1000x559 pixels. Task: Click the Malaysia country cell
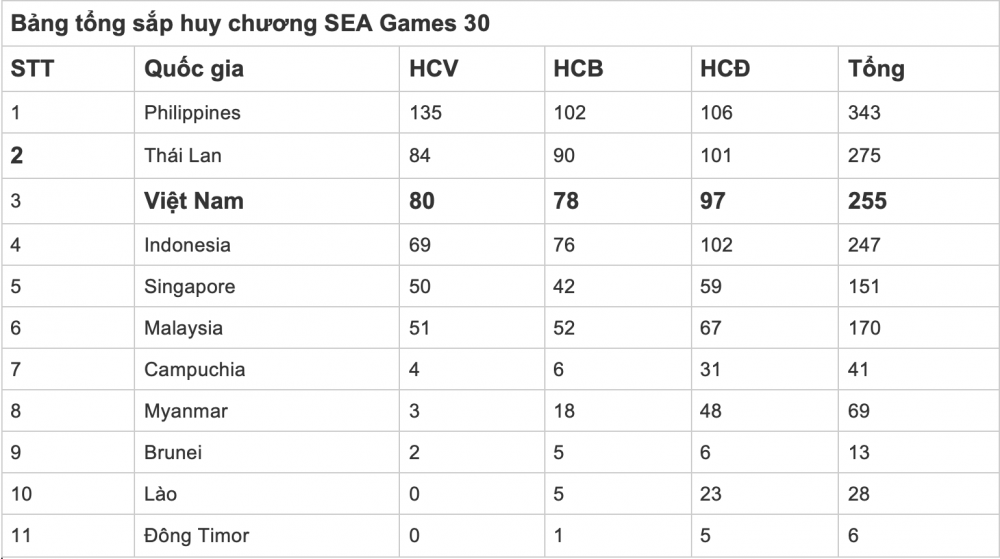click(x=183, y=328)
